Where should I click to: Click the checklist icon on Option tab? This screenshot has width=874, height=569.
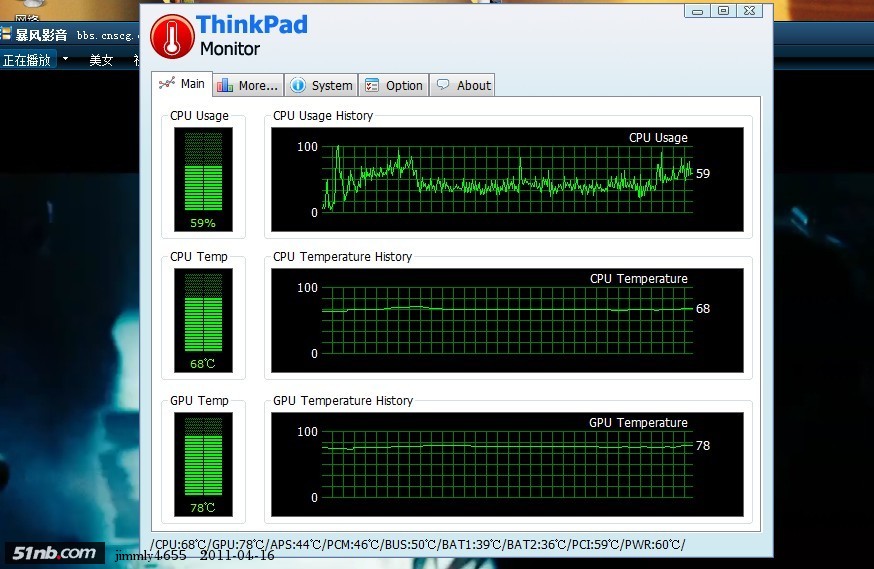click(x=372, y=85)
